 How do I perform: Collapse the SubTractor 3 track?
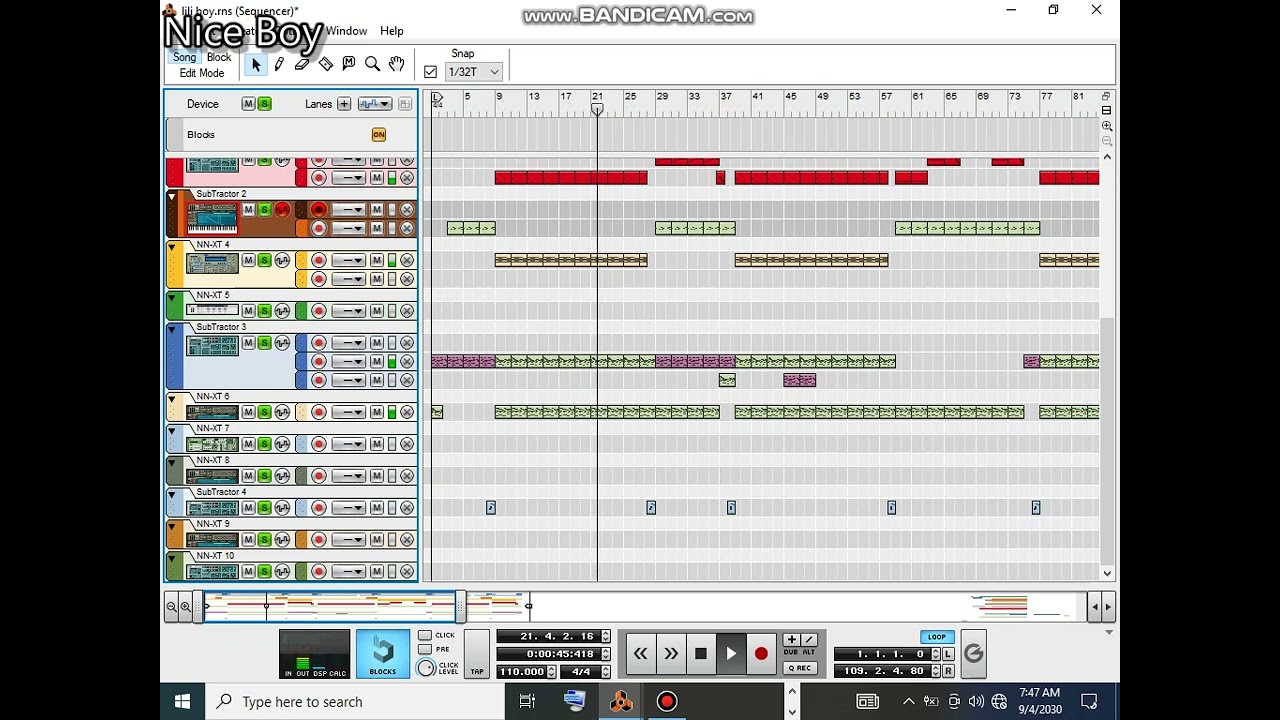(x=171, y=330)
